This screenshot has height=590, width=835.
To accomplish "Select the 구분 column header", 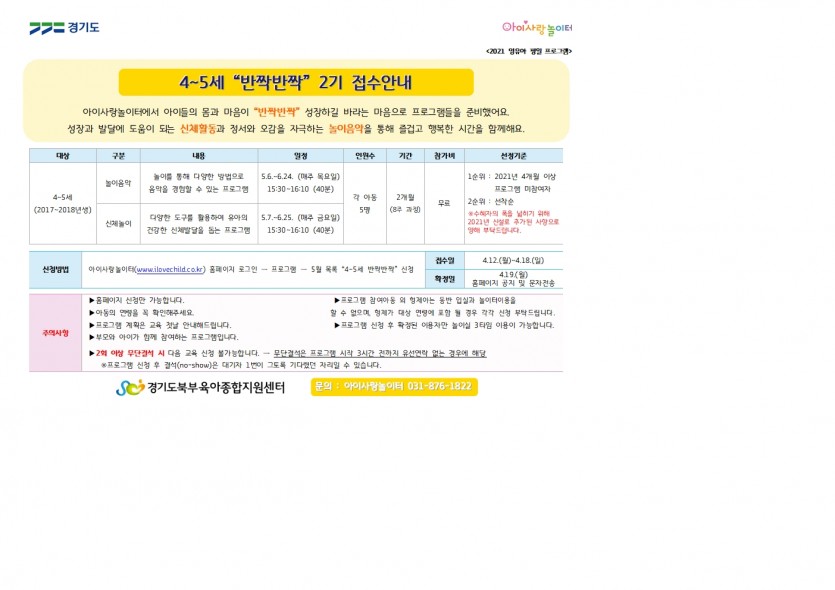I will (118, 156).
